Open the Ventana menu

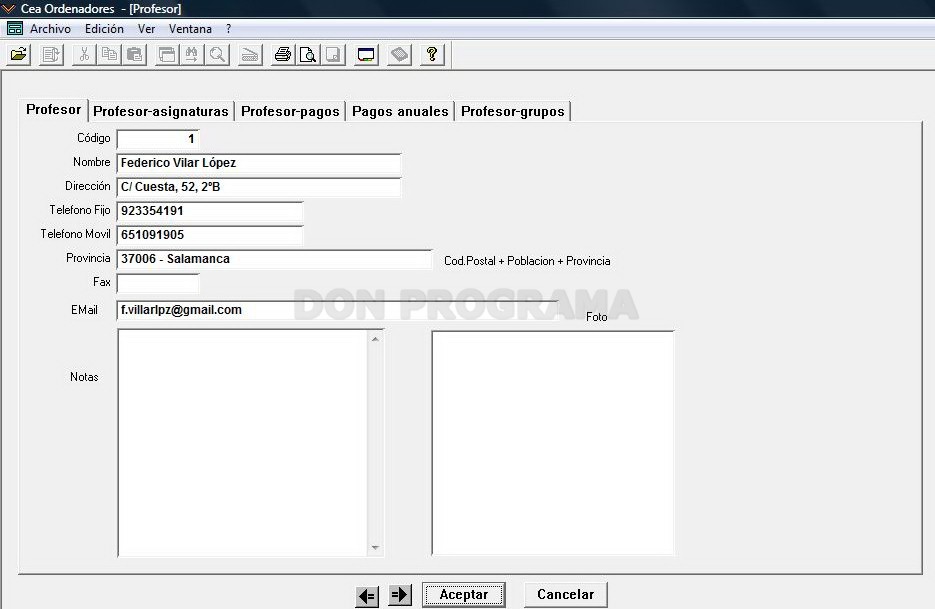(x=190, y=29)
